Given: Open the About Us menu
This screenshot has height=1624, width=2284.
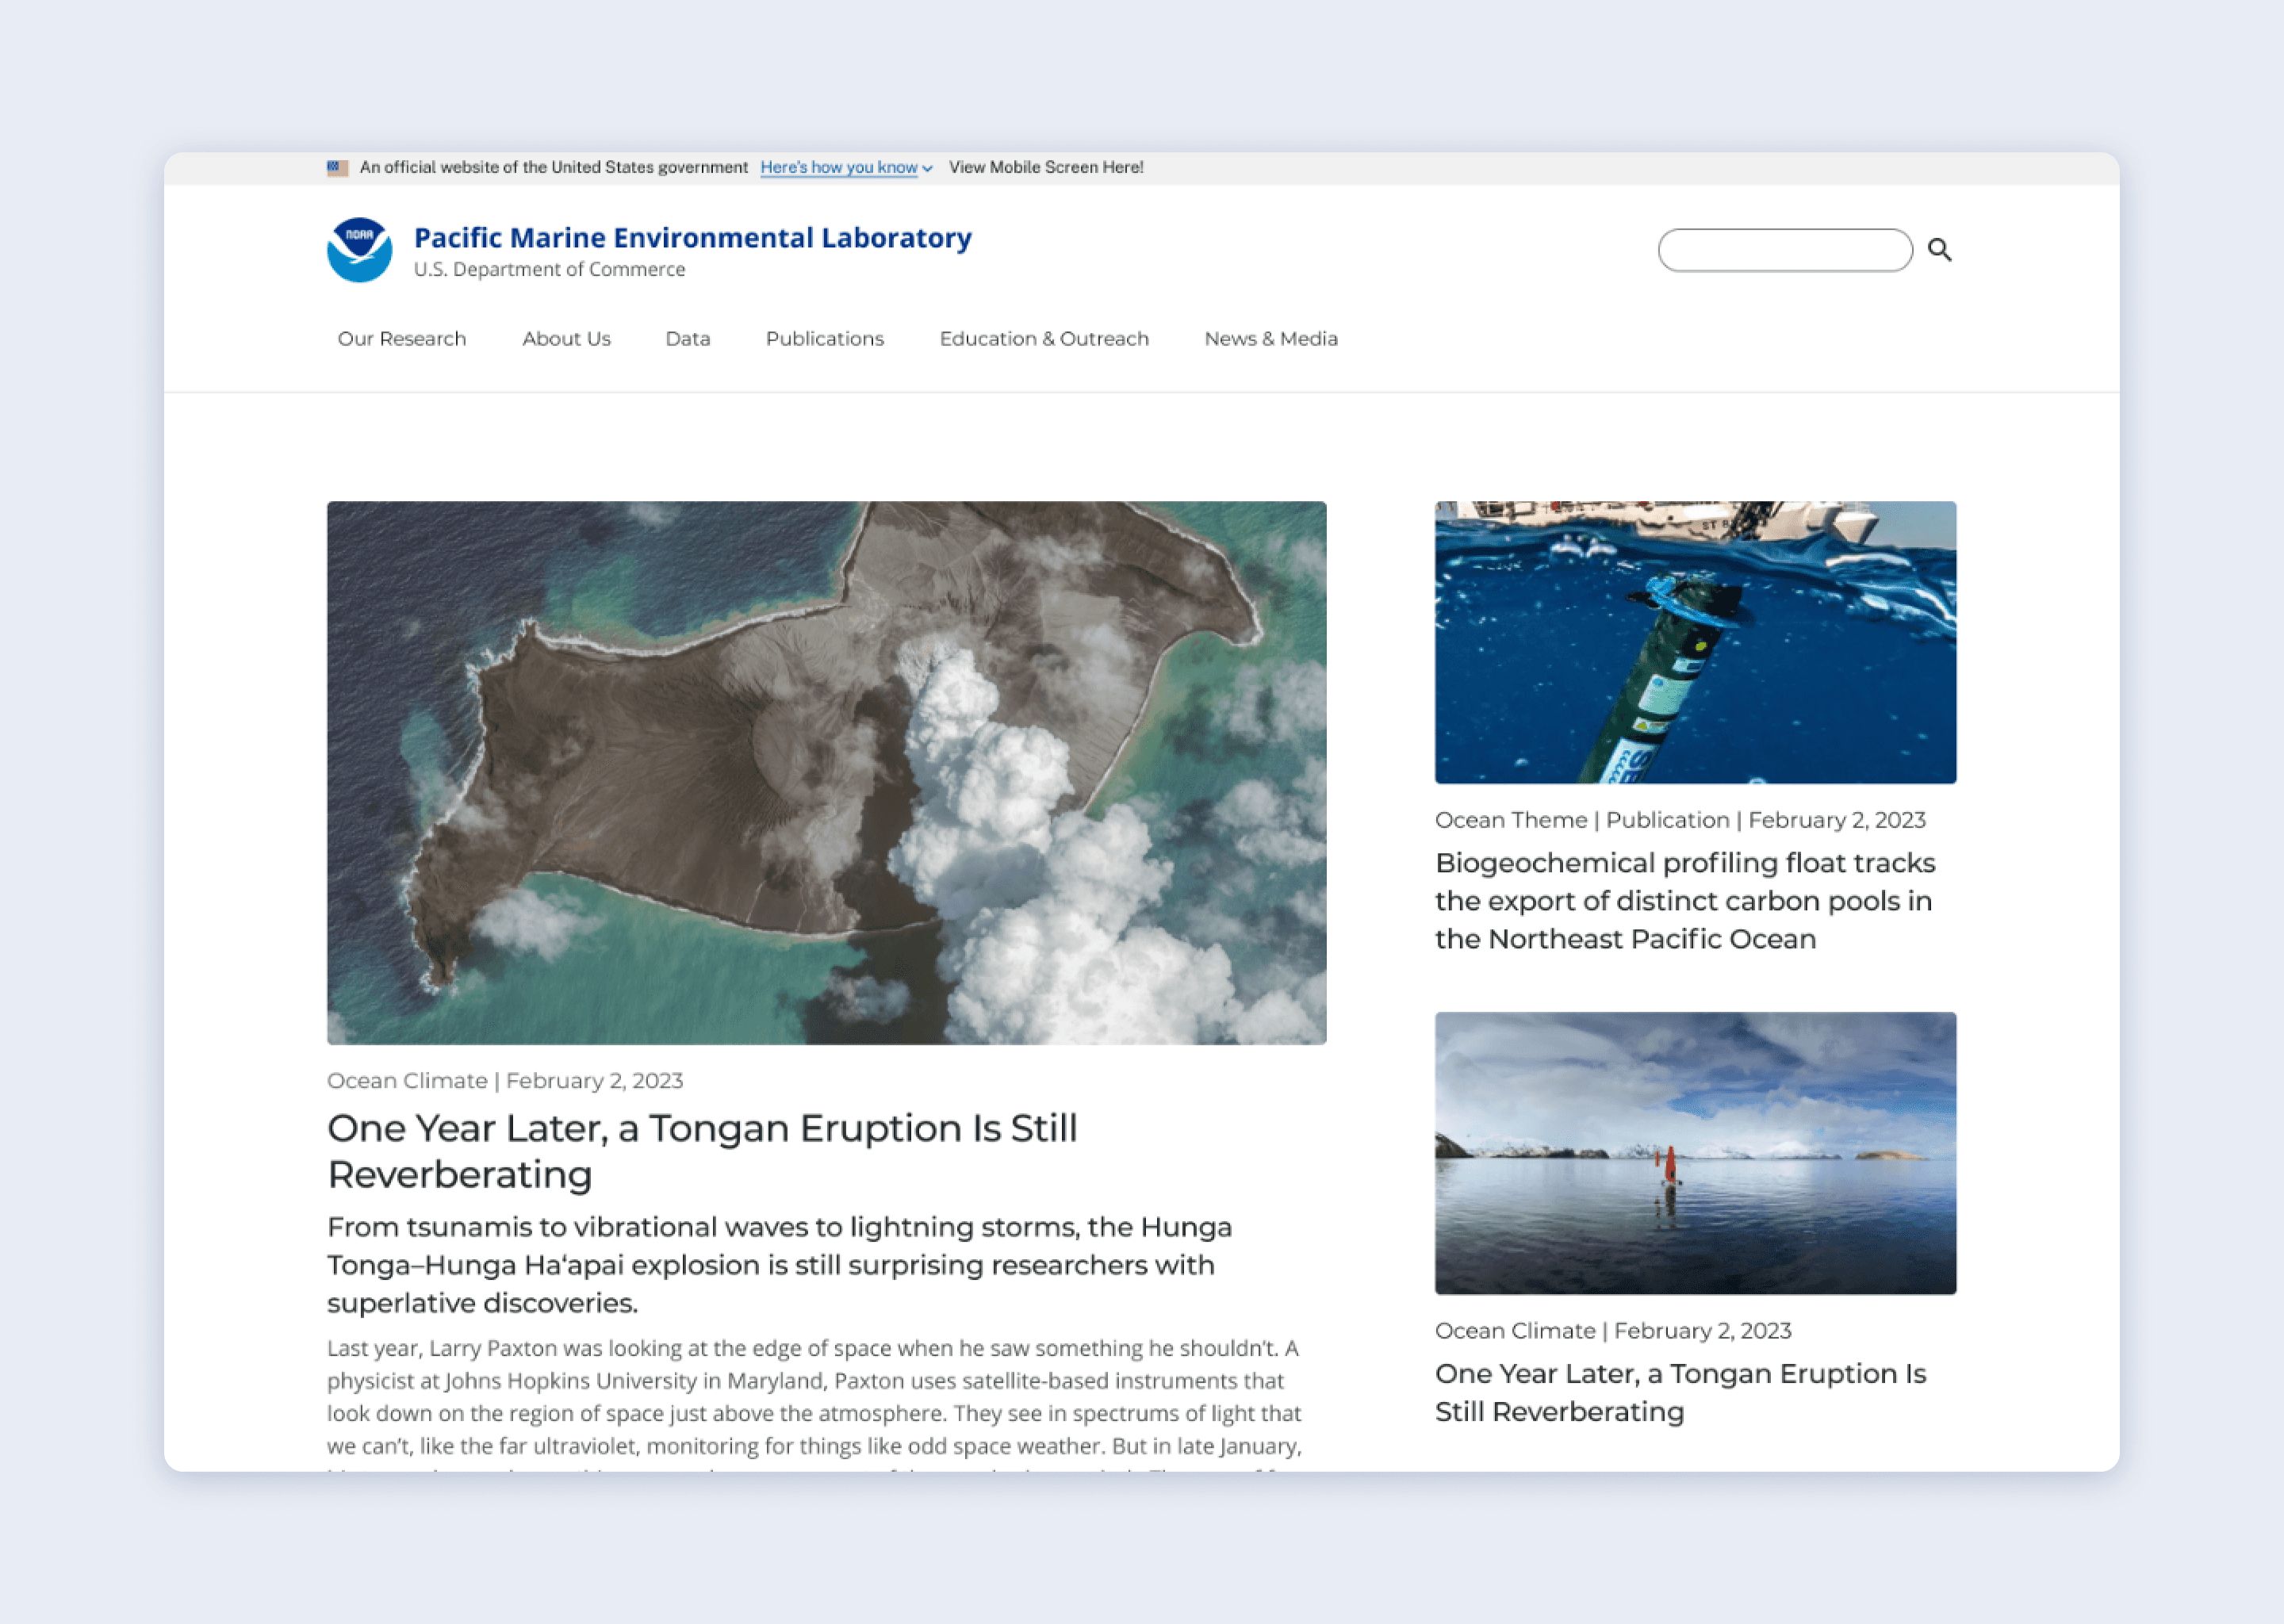Looking at the screenshot, I should pos(566,339).
